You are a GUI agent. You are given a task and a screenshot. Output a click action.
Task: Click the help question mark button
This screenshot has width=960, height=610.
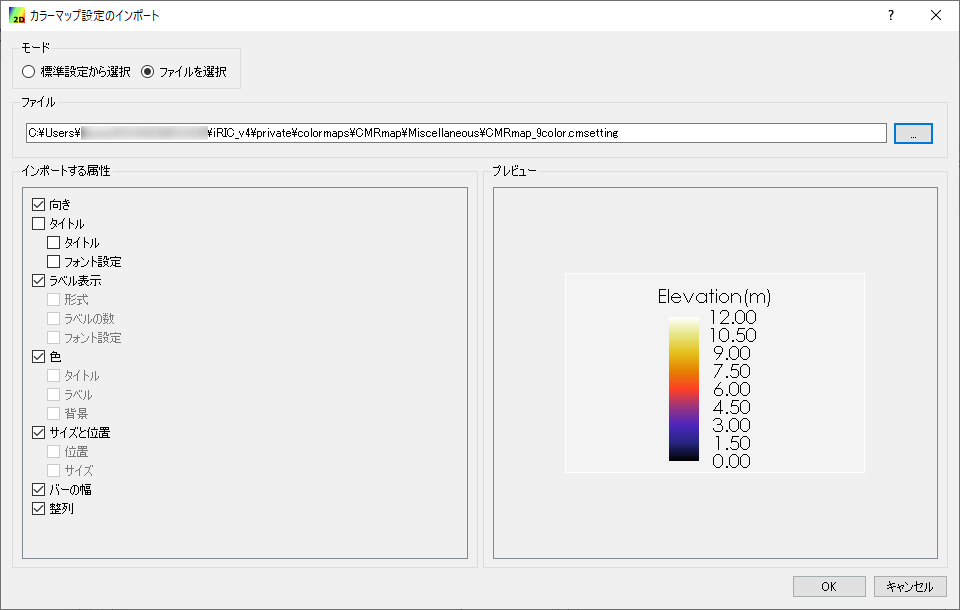tap(891, 15)
